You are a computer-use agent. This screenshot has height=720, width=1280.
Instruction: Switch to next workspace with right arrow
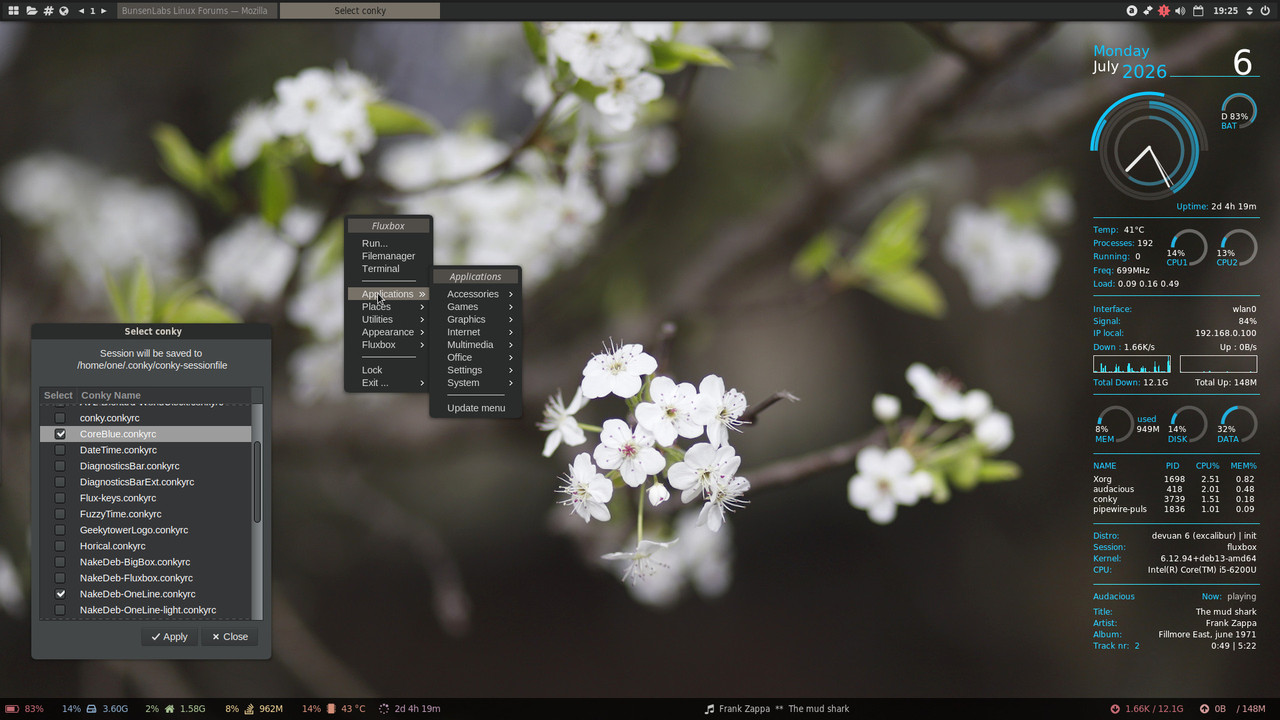[103, 10]
